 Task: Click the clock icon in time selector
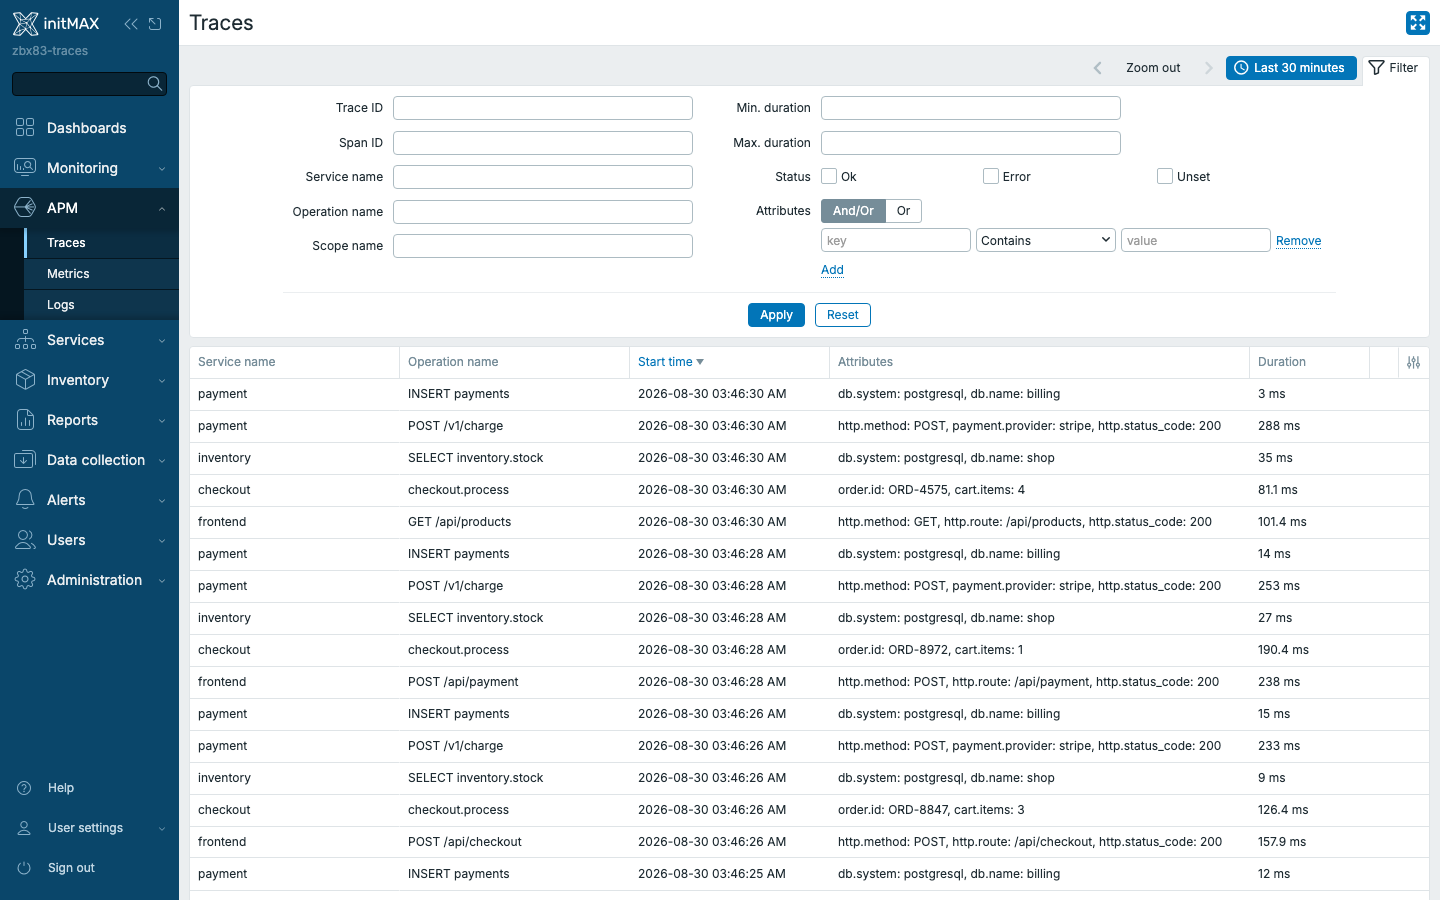pyautogui.click(x=1241, y=68)
